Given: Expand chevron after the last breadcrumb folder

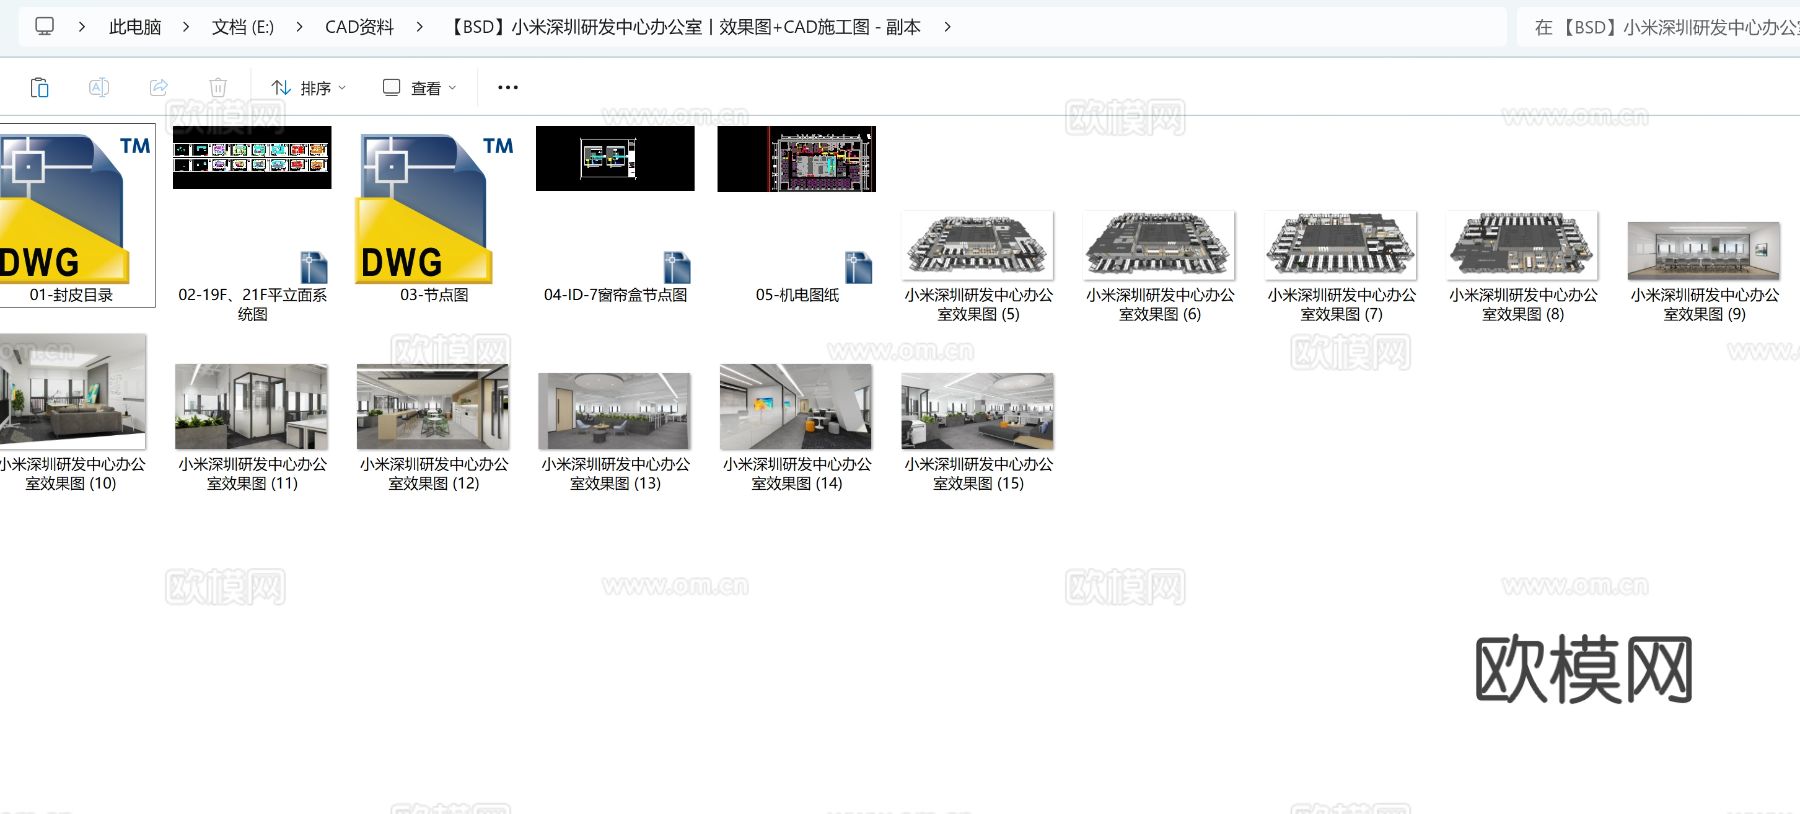Looking at the screenshot, I should click(x=947, y=27).
